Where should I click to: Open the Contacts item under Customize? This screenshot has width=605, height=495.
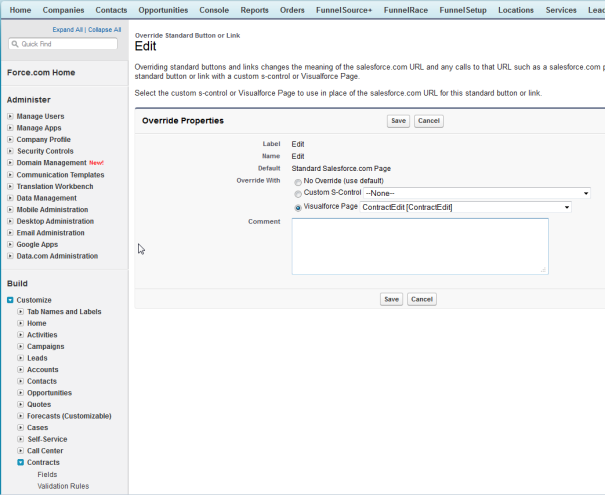(x=42, y=381)
